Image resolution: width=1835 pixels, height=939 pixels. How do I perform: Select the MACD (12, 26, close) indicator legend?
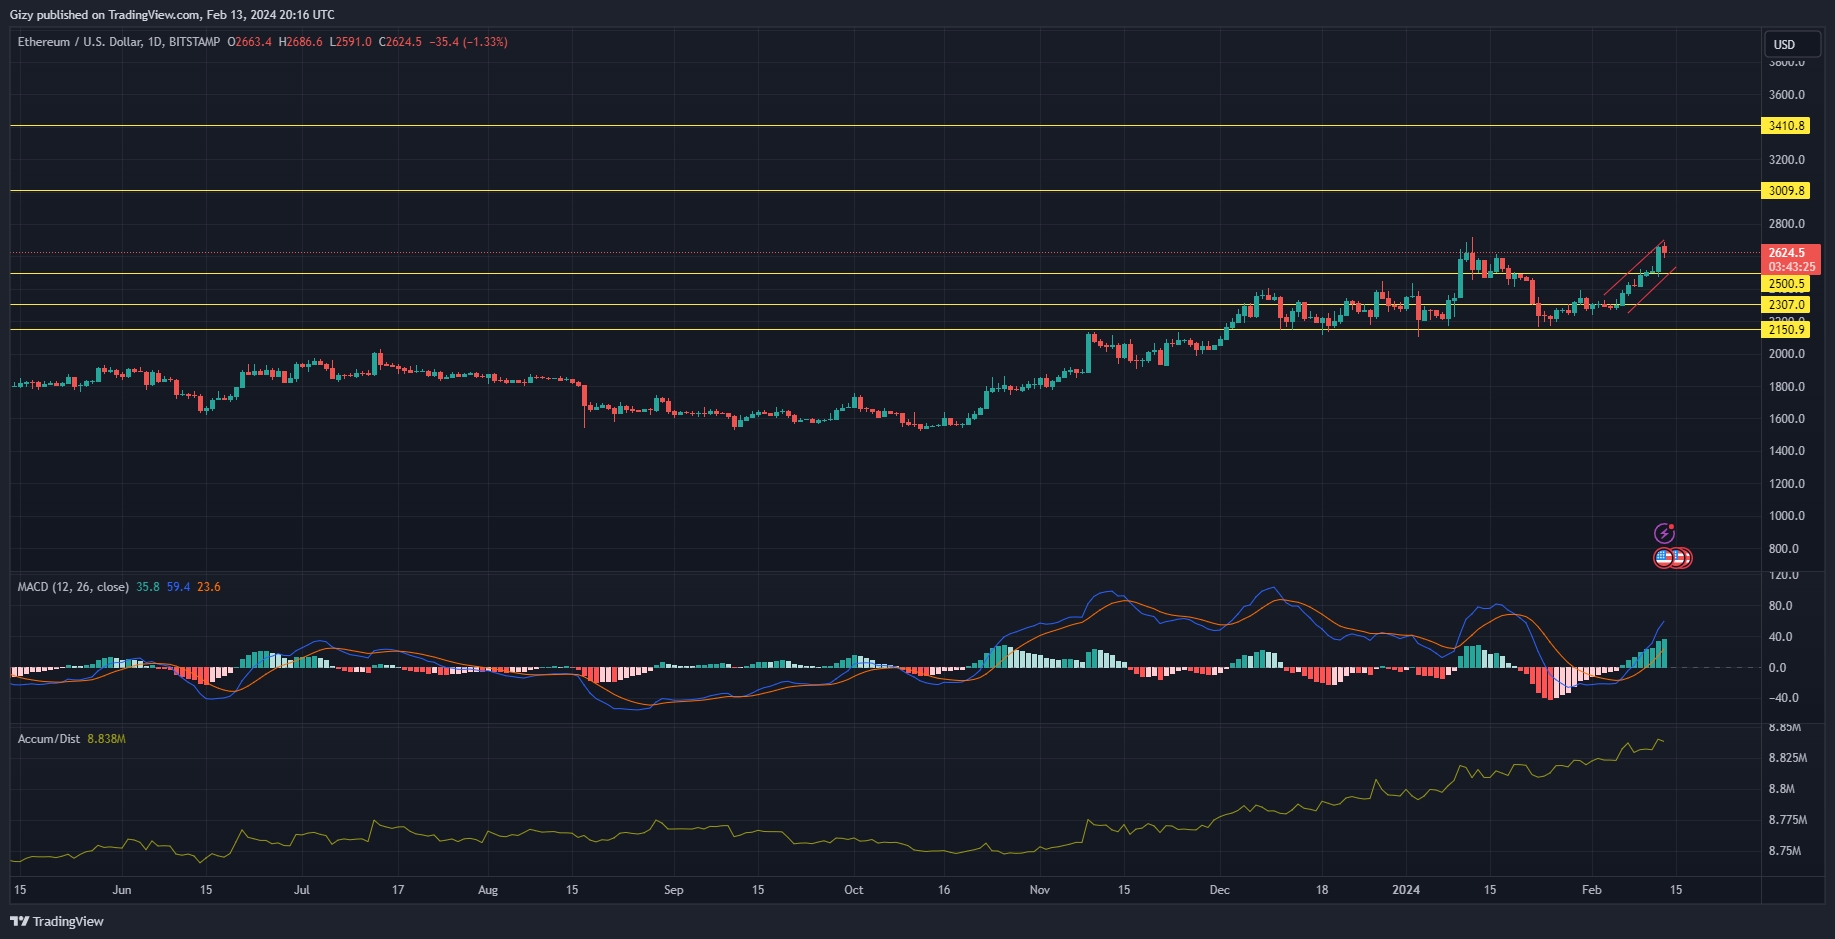tap(73, 587)
